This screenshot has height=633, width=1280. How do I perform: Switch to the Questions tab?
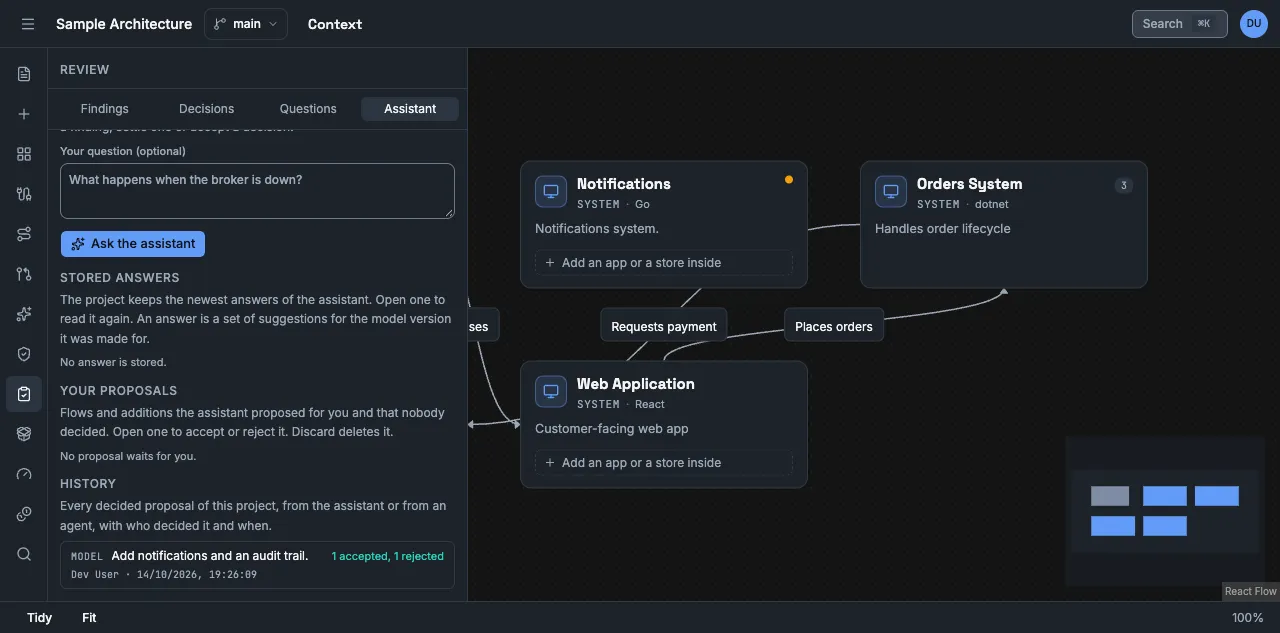308,109
